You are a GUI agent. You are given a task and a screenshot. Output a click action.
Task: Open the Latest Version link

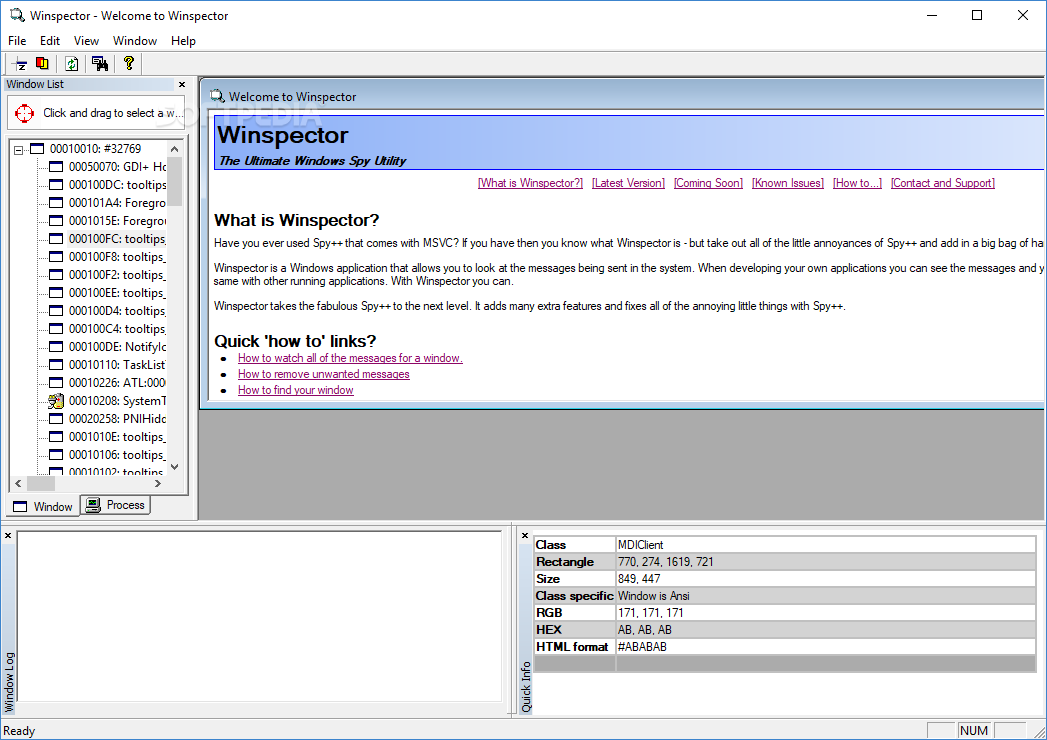tap(628, 183)
